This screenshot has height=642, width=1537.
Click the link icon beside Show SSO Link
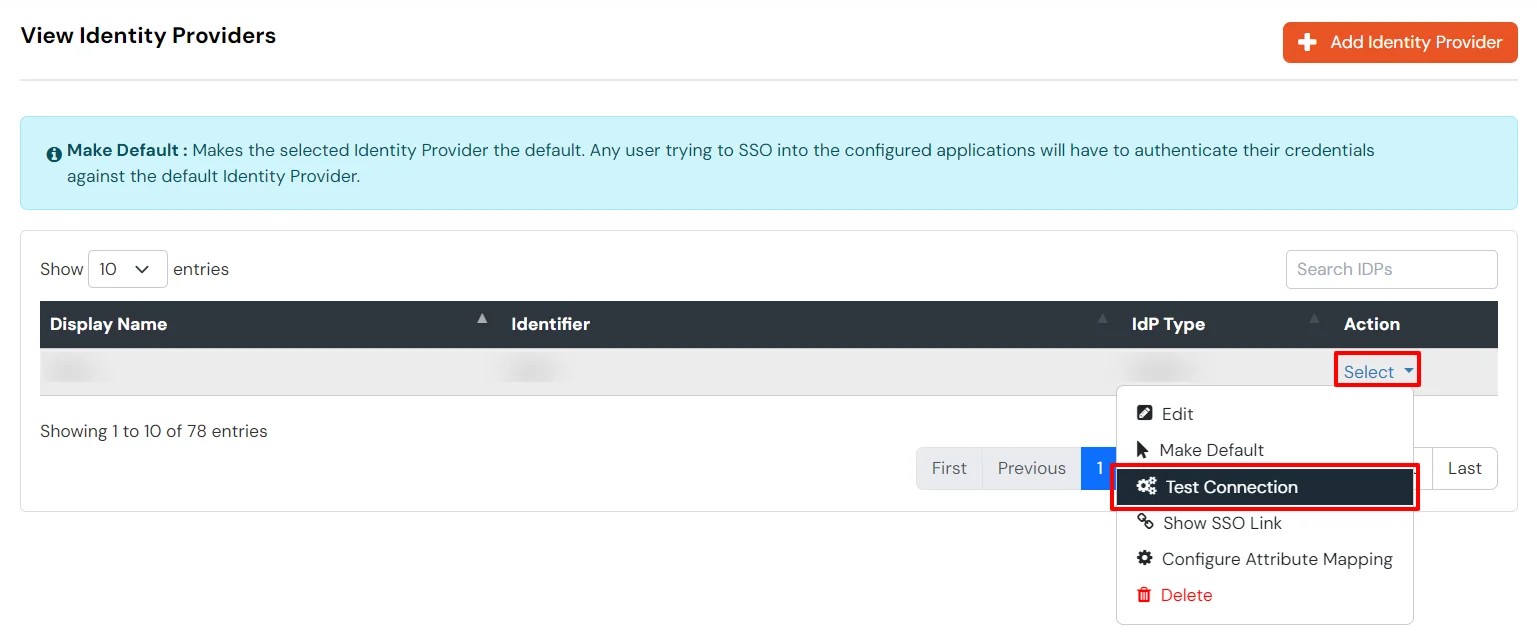[1144, 523]
